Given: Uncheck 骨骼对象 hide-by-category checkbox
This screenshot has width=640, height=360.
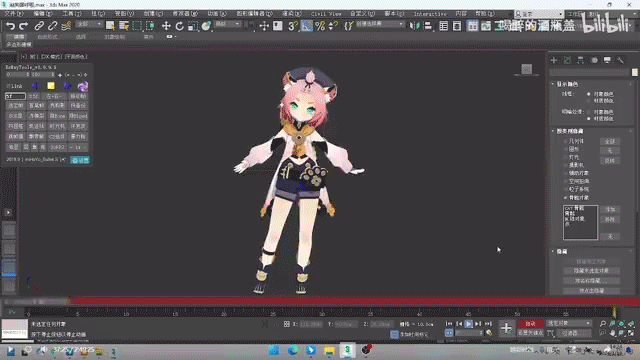Looking at the screenshot, I should pyautogui.click(x=566, y=198).
